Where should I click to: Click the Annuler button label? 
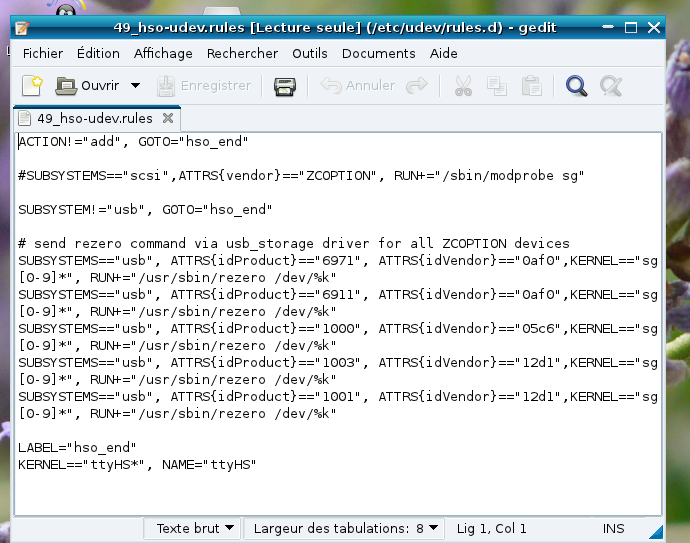click(370, 85)
